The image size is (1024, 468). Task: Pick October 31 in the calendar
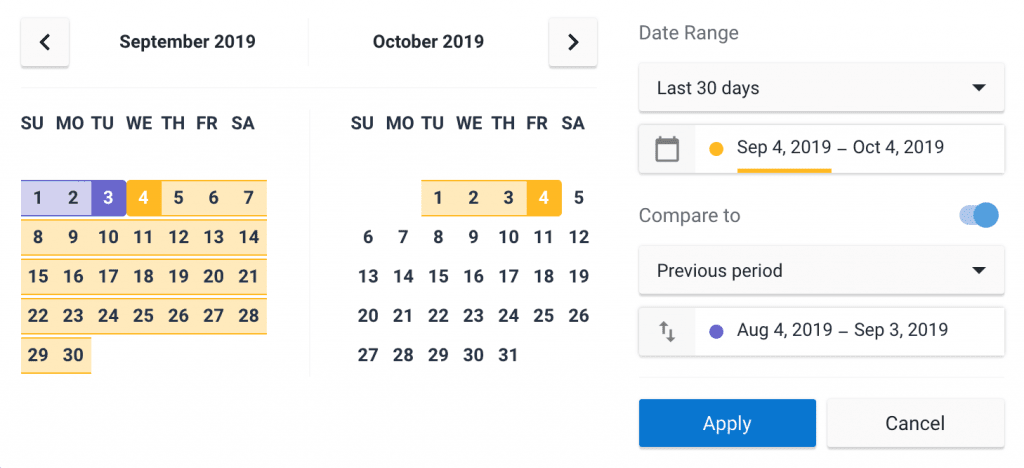508,355
